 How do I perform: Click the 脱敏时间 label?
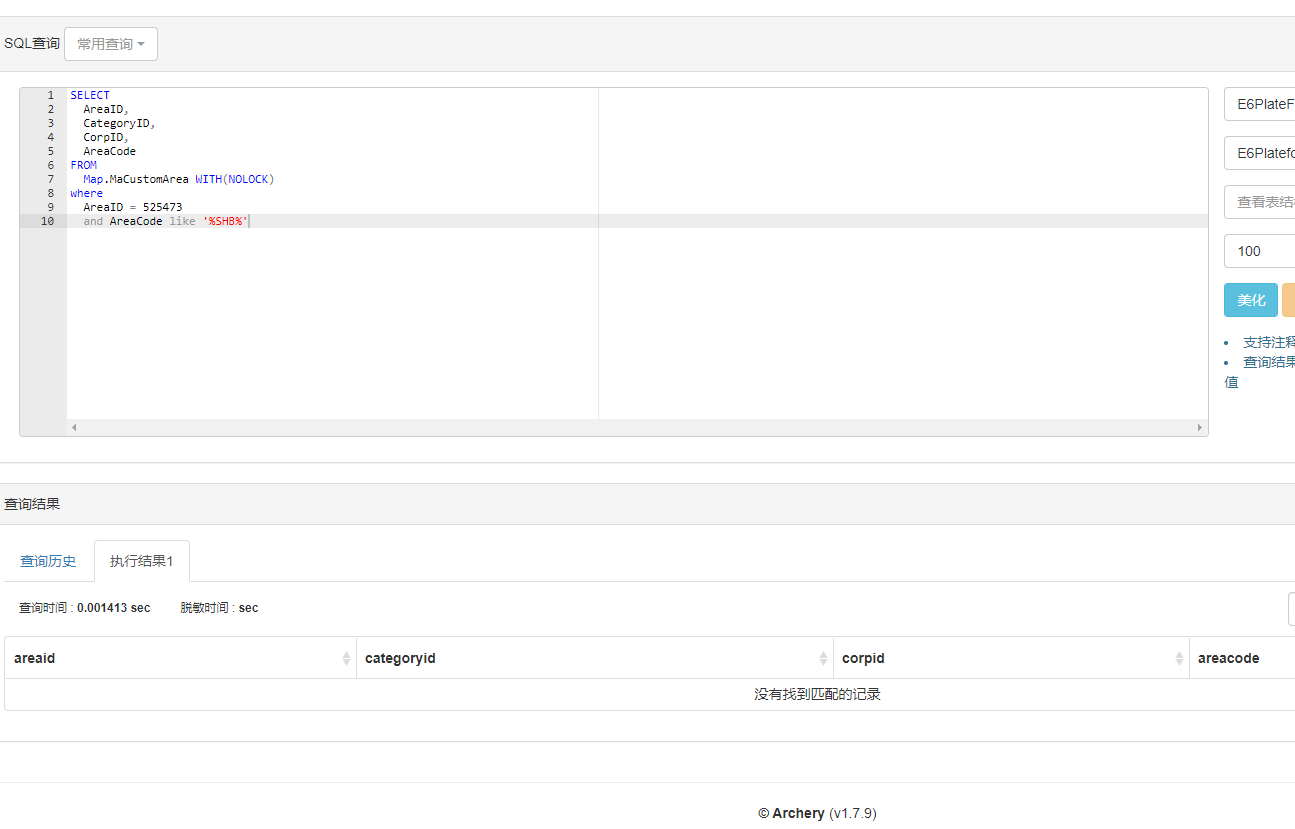(207, 608)
